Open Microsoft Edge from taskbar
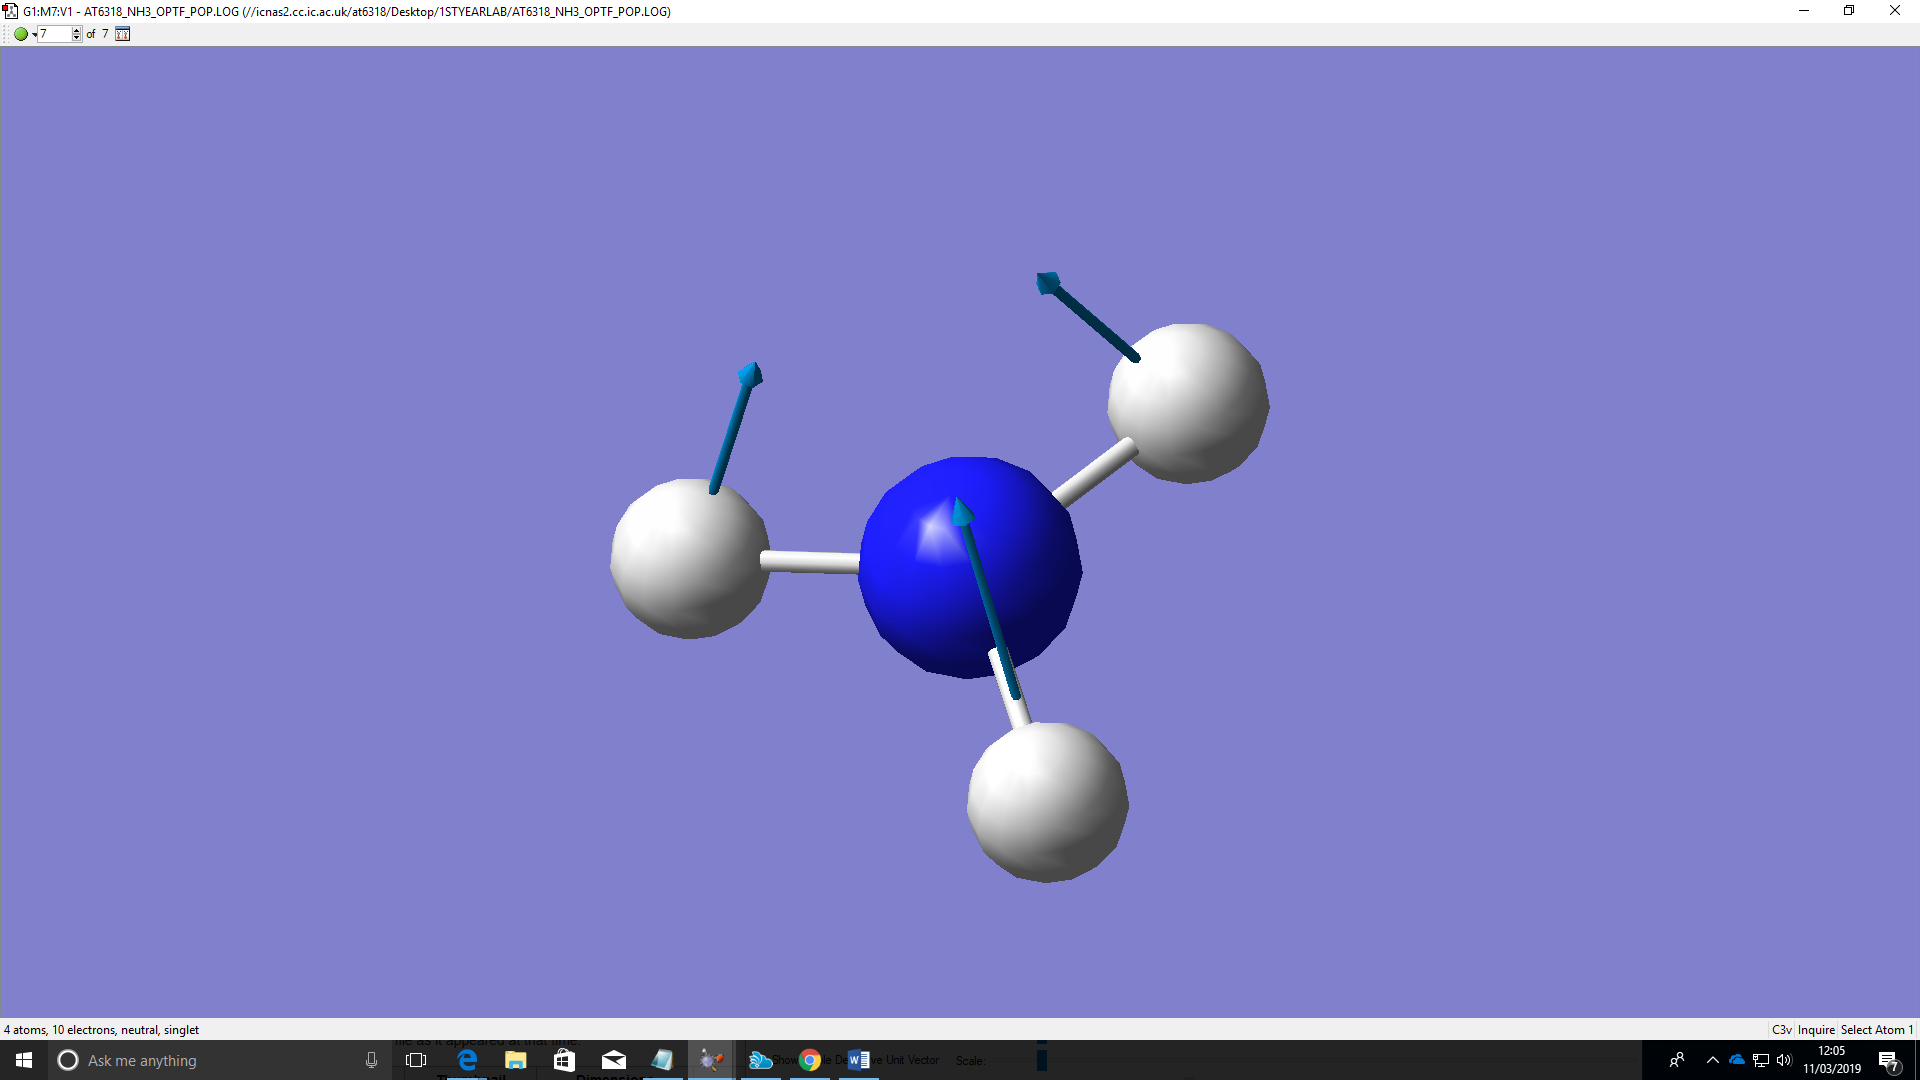 click(467, 1060)
